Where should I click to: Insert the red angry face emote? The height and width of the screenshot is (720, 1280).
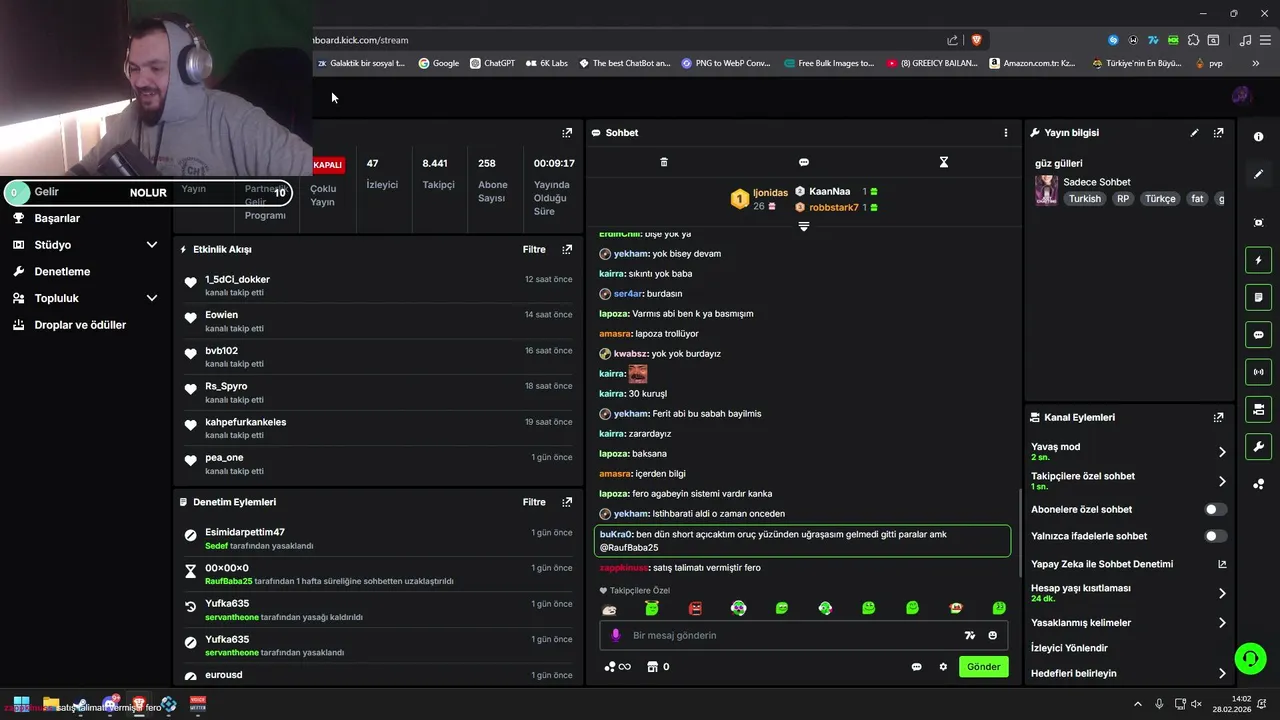click(695, 608)
